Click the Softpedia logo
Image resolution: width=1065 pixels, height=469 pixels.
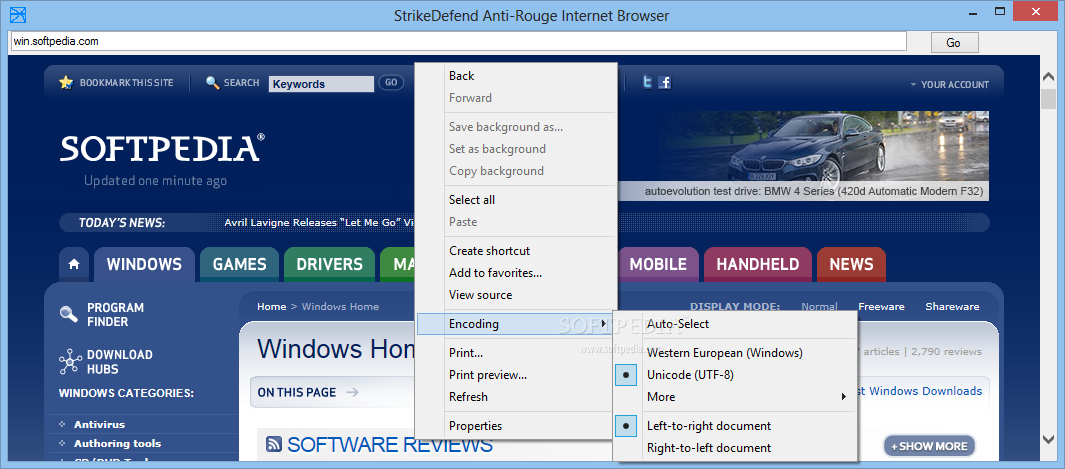click(x=162, y=148)
